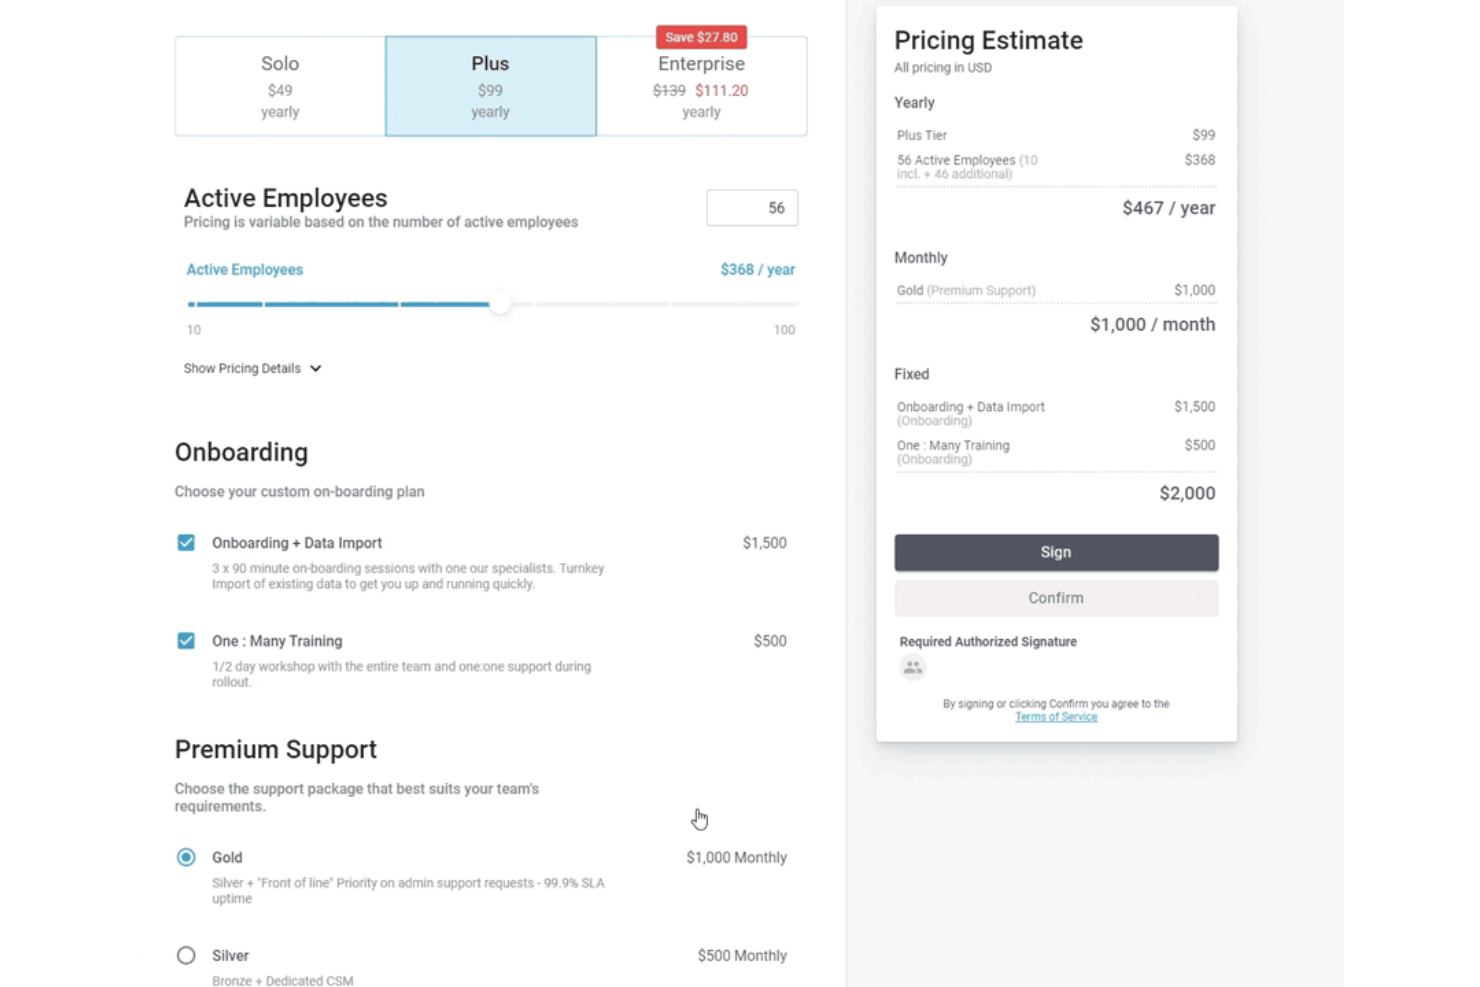The width and height of the screenshot is (1480, 987).
Task: Click the '$1,000 Monthly' Gold price
Action: click(x=736, y=857)
